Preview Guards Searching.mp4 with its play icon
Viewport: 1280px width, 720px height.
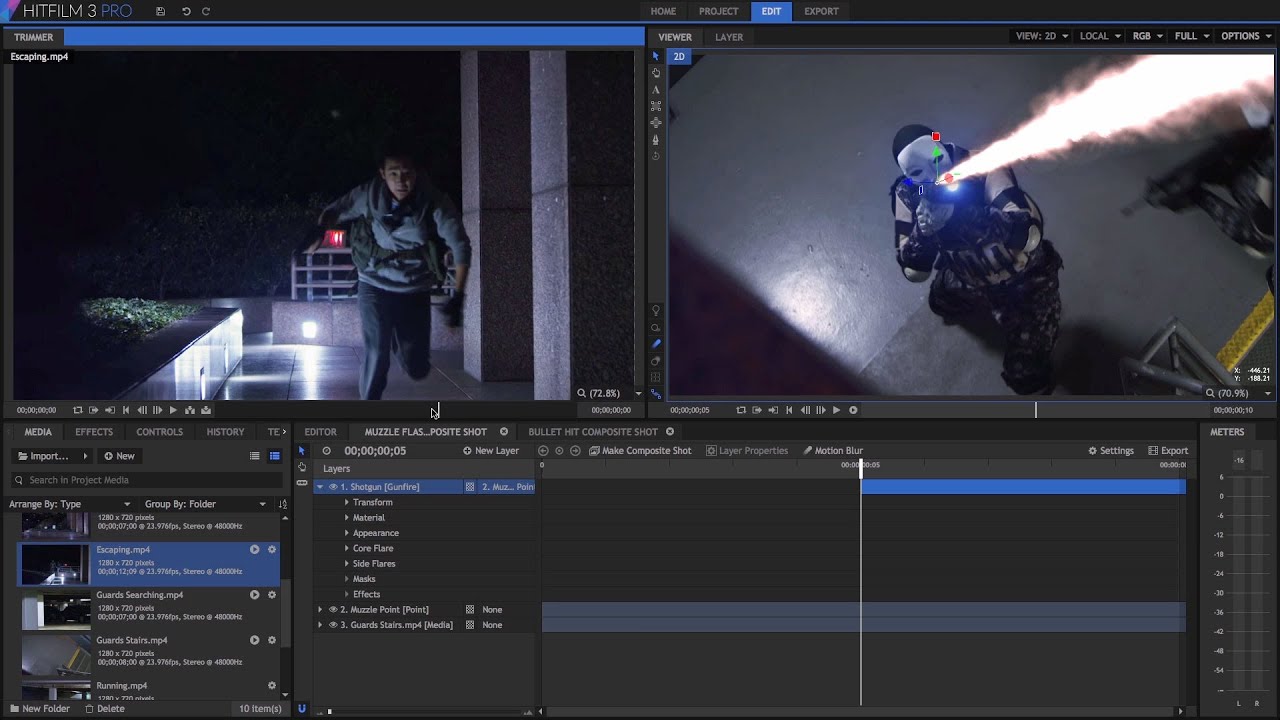click(254, 595)
